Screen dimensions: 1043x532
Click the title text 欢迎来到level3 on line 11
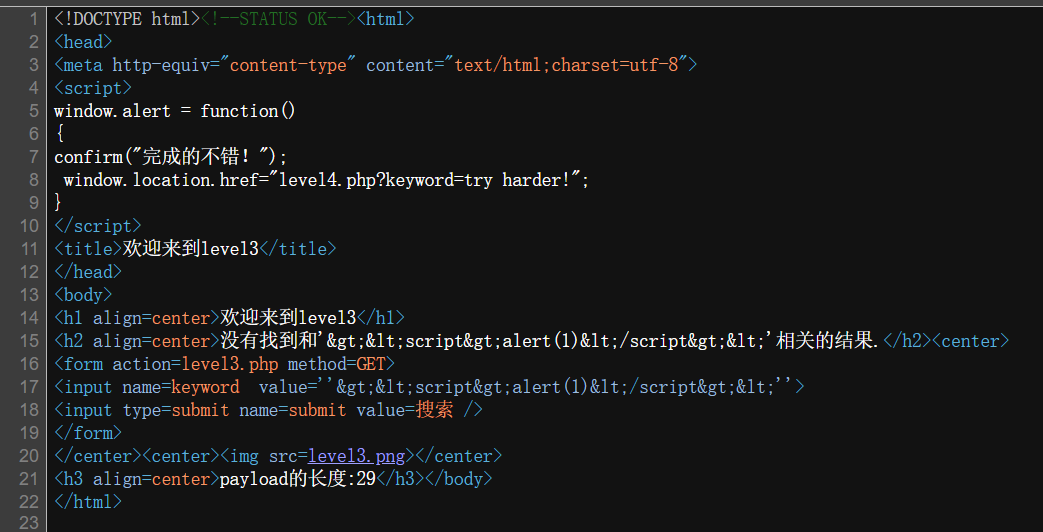click(190, 249)
